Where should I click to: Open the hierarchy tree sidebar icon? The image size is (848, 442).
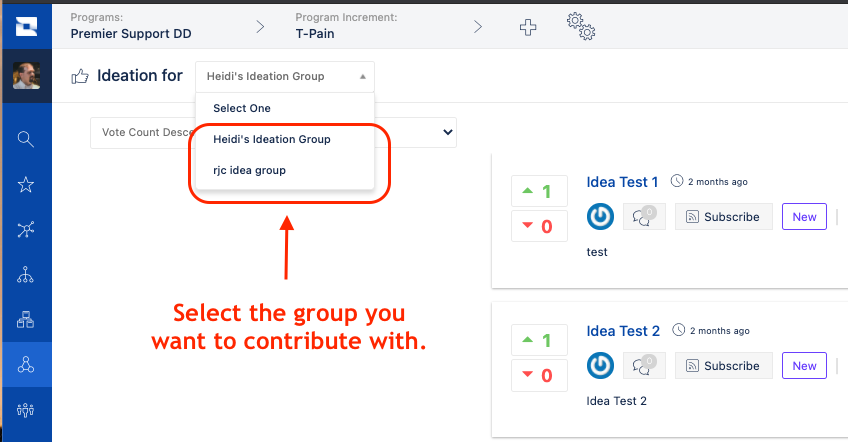coord(25,275)
